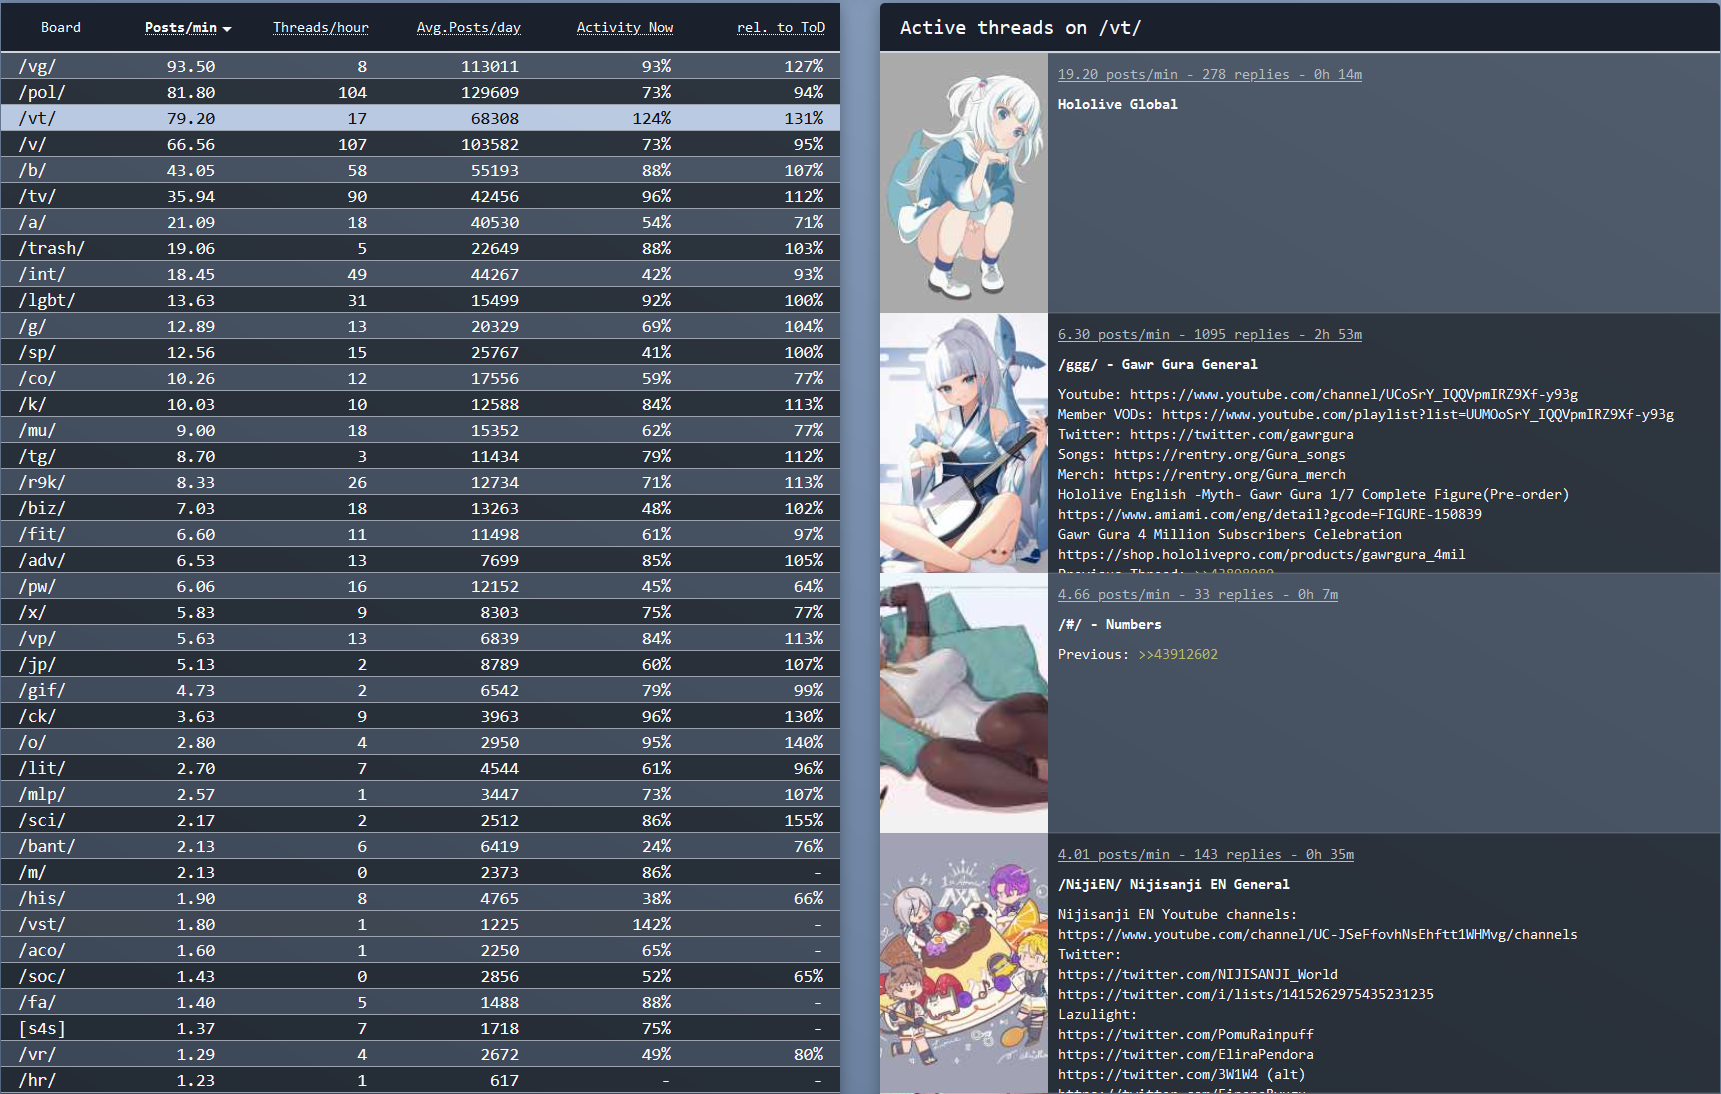Select the /lgbt/ board row

point(420,300)
